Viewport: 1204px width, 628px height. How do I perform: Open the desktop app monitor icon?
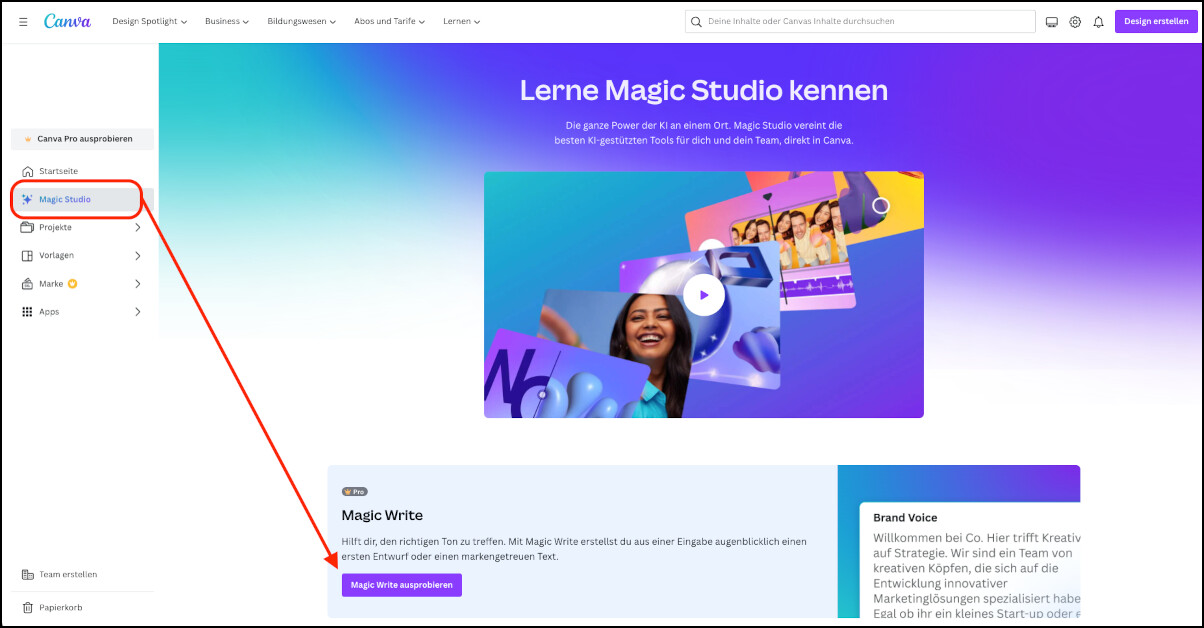[1052, 22]
